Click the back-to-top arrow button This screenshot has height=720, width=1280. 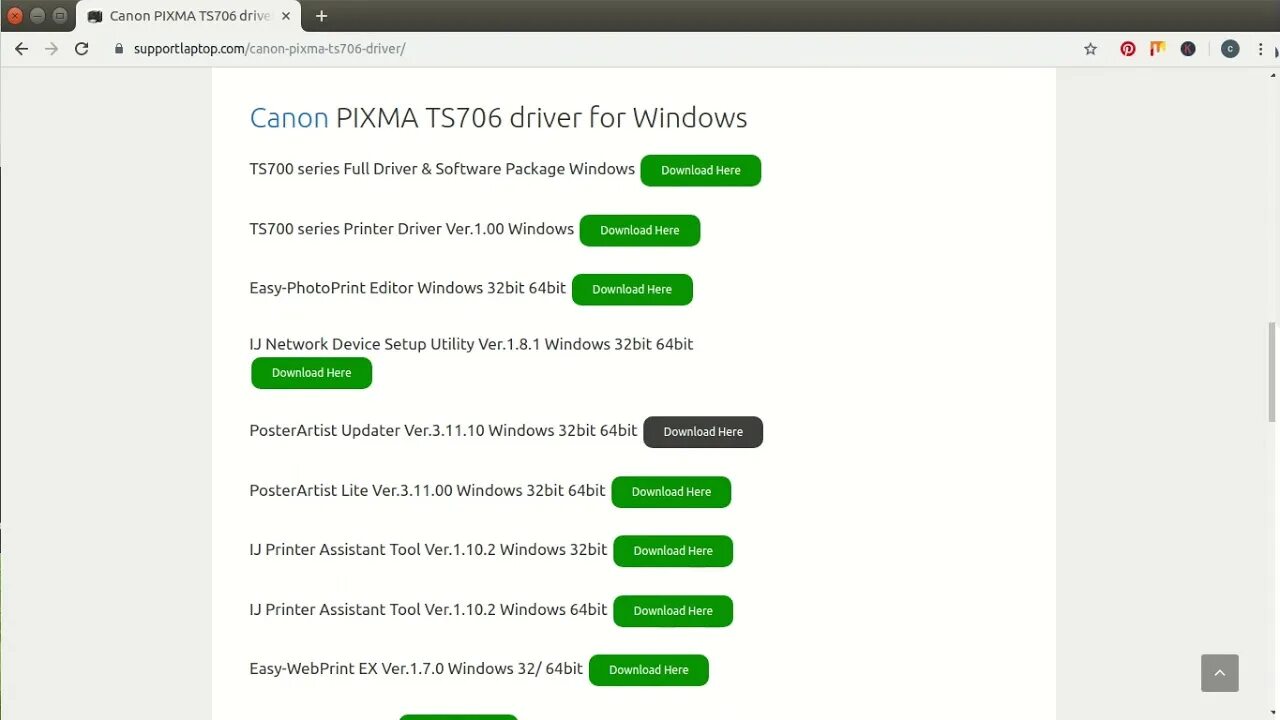[x=1220, y=673]
